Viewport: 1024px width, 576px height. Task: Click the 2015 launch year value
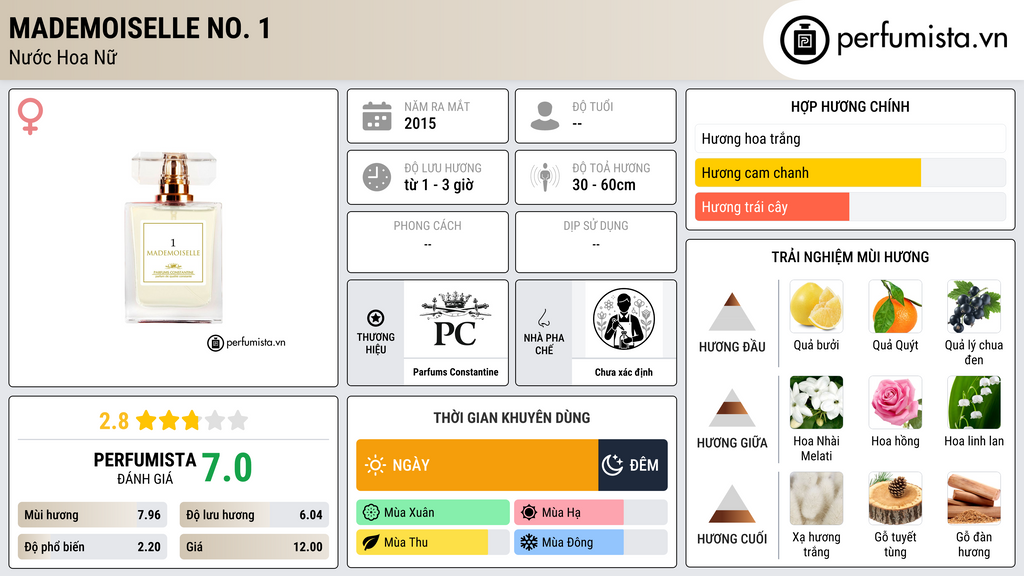(420, 123)
